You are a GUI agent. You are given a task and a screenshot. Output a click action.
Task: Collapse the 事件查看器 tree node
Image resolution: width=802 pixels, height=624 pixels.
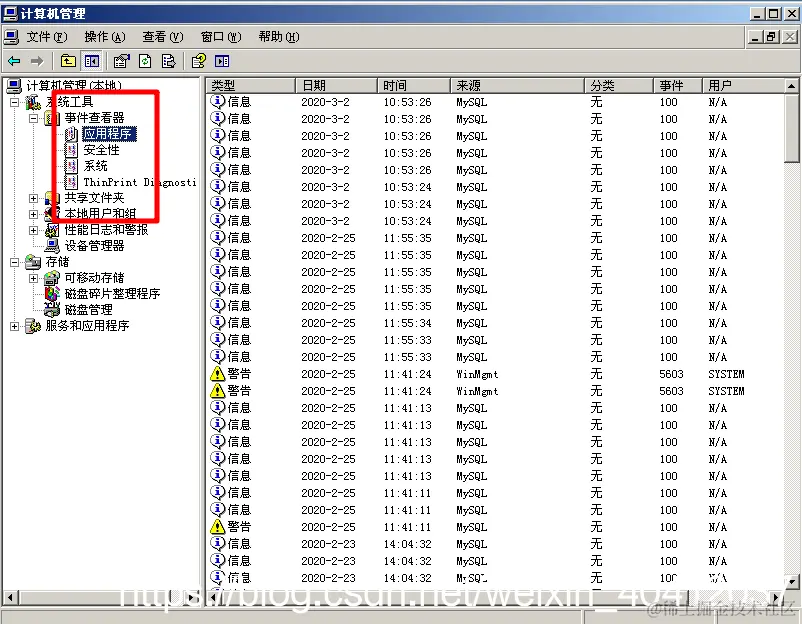[34, 118]
